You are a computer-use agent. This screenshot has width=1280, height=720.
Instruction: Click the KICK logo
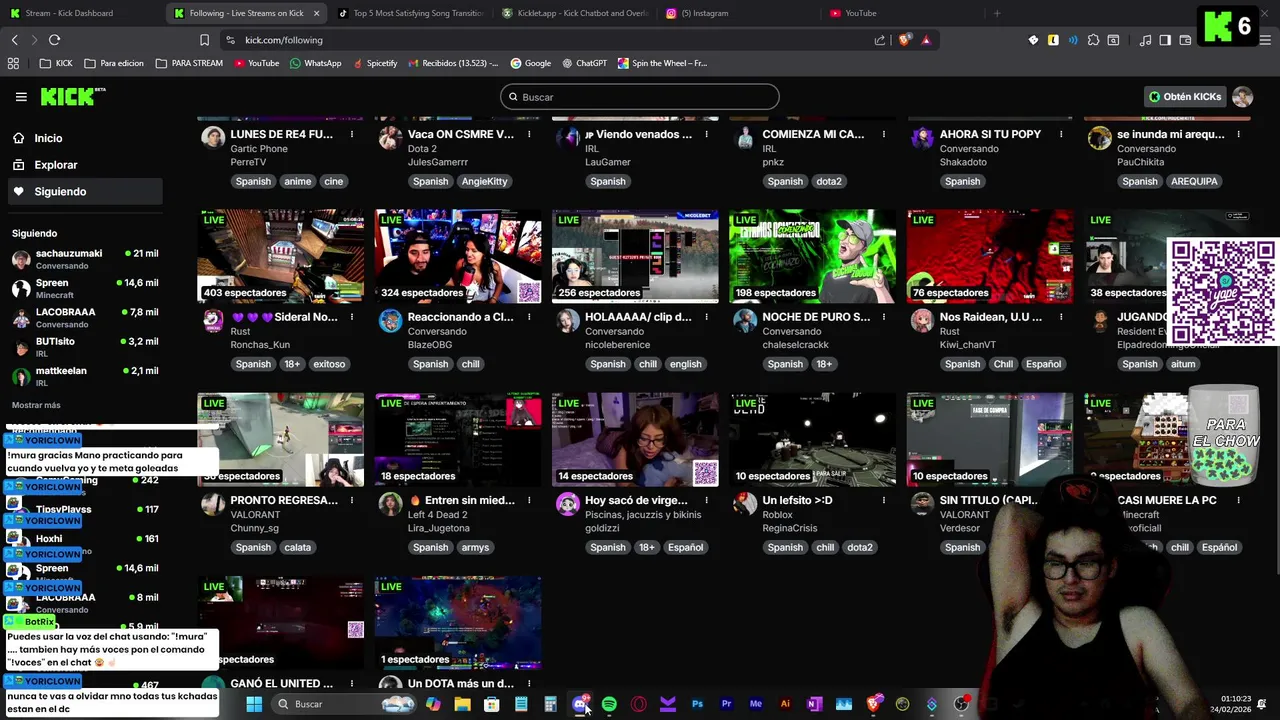[x=72, y=96]
